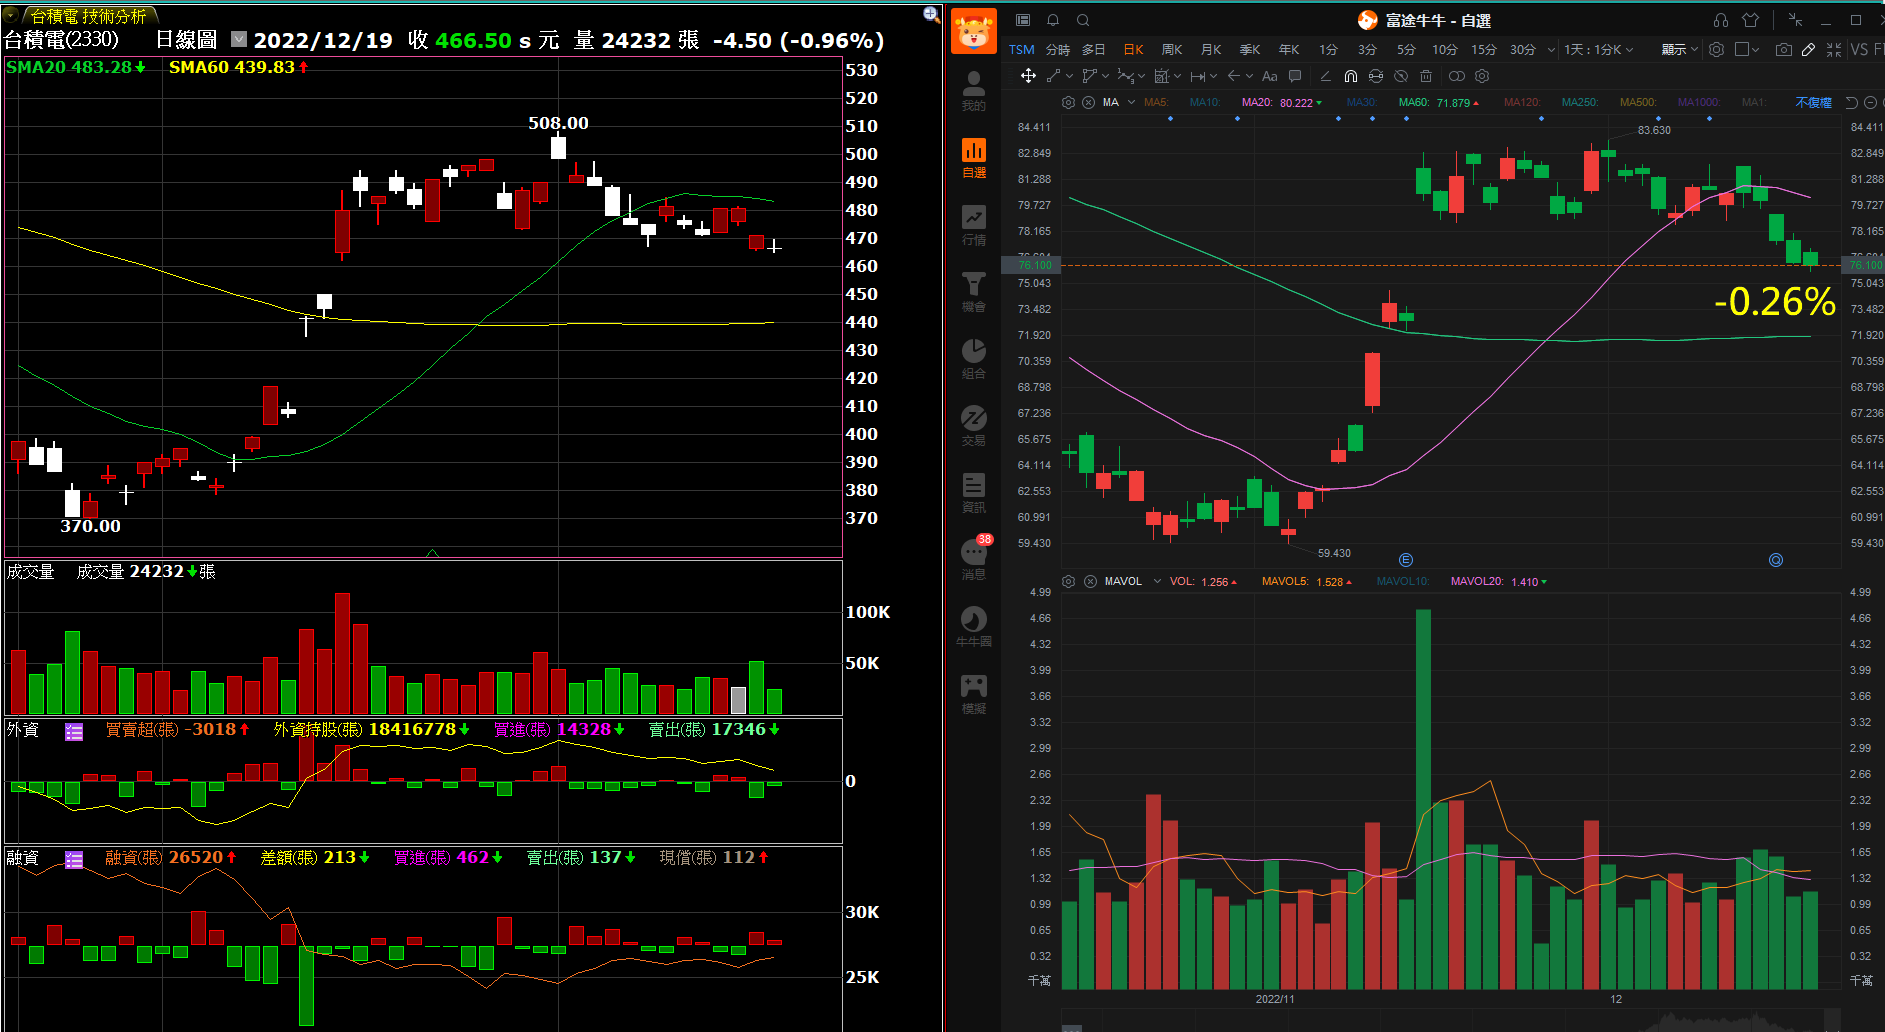Open the 1天:1分K dropdown
This screenshot has width=1885, height=1032.
[1598, 49]
